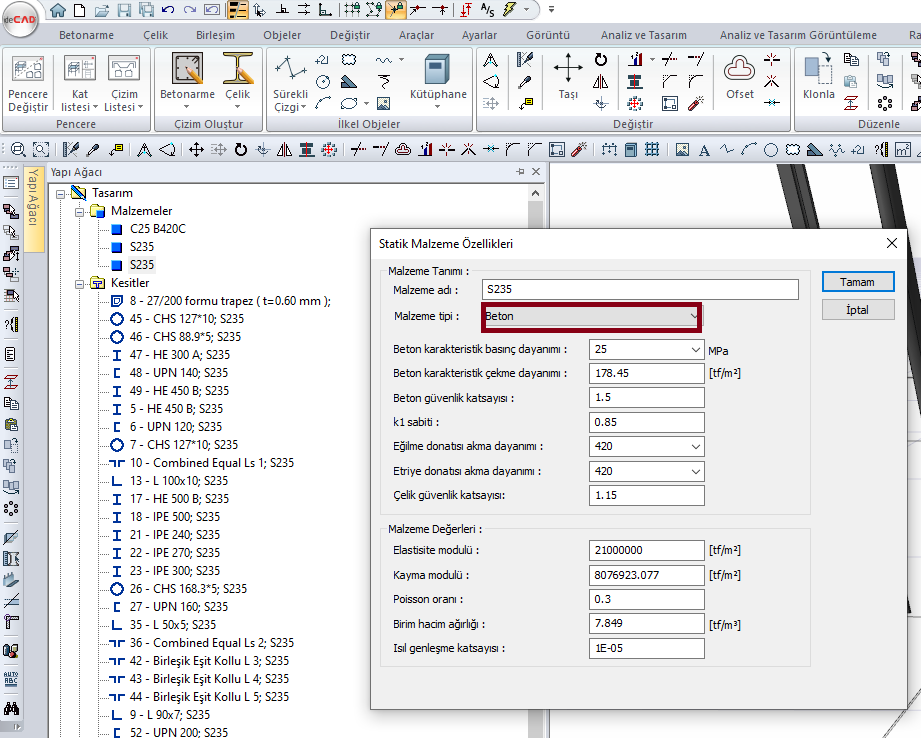Open Eğilme donatısı akma dayanımı dropdown
921x738 pixels.
695,447
